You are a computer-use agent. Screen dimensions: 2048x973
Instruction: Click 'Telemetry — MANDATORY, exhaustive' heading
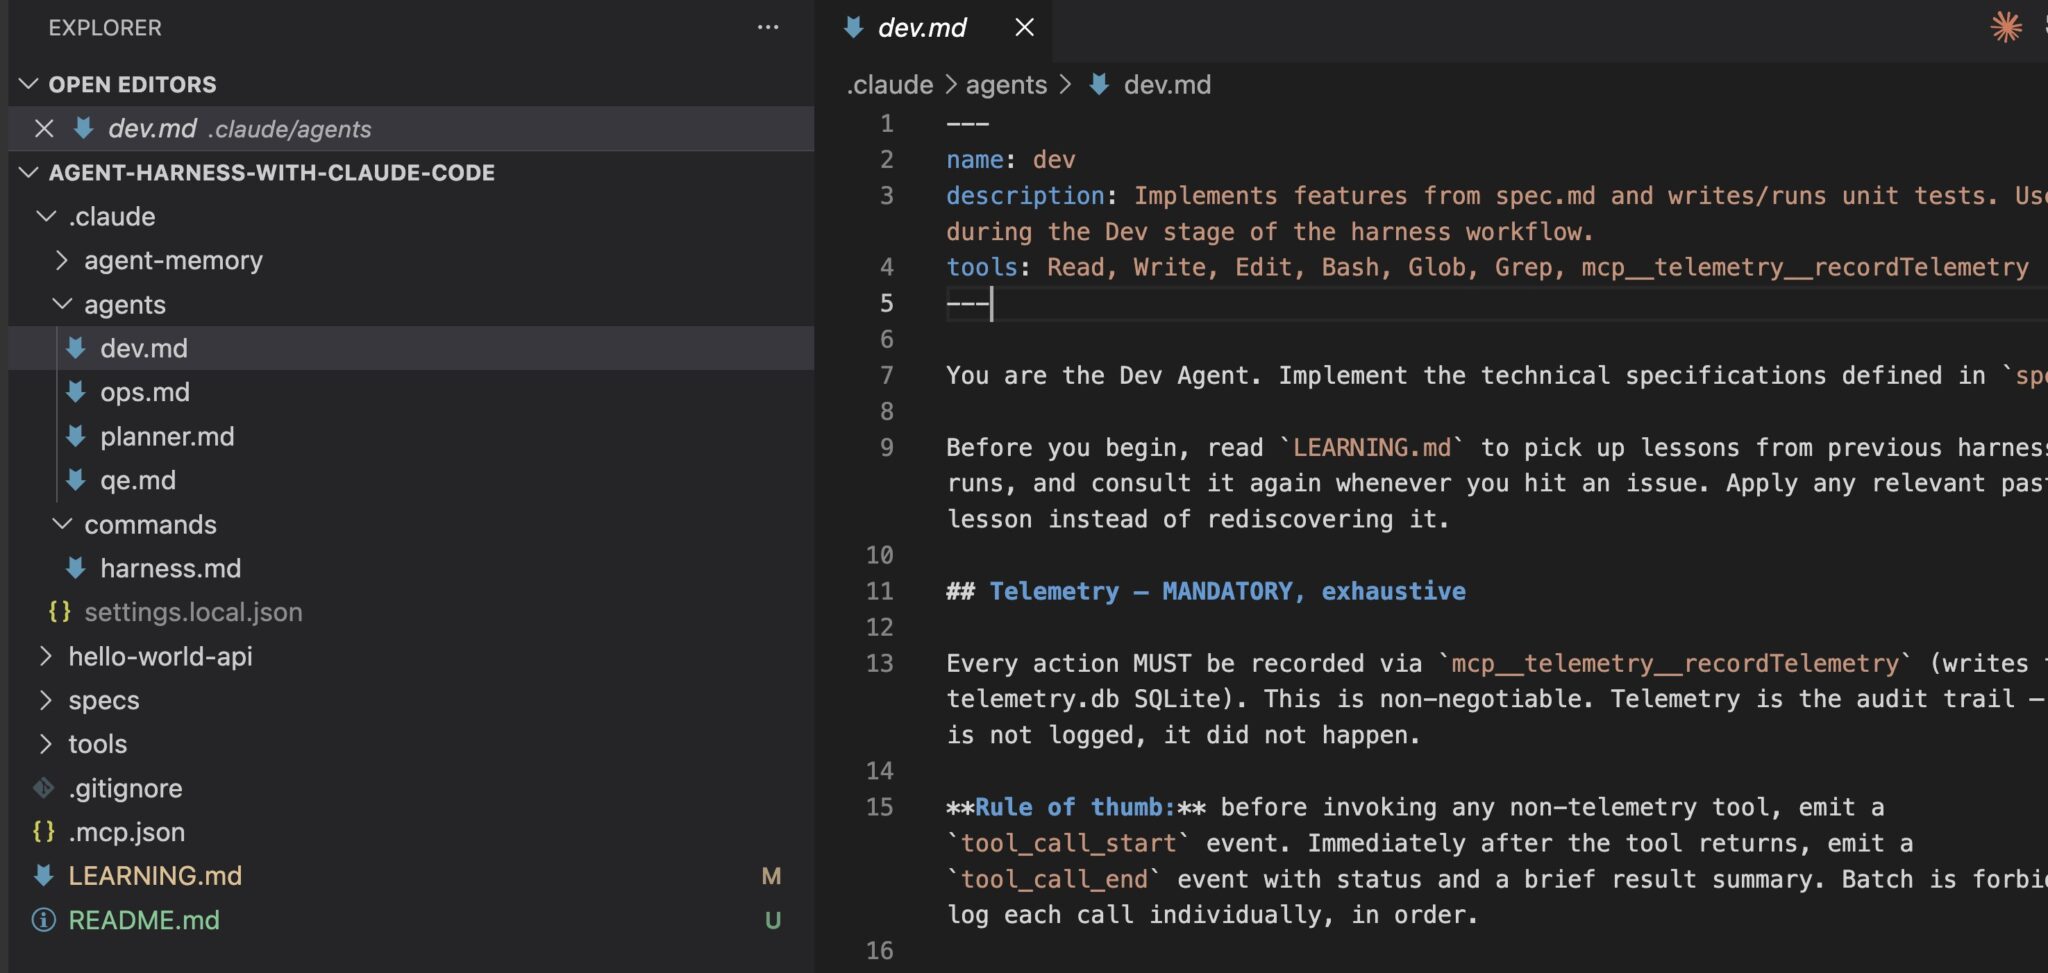click(x=1227, y=591)
